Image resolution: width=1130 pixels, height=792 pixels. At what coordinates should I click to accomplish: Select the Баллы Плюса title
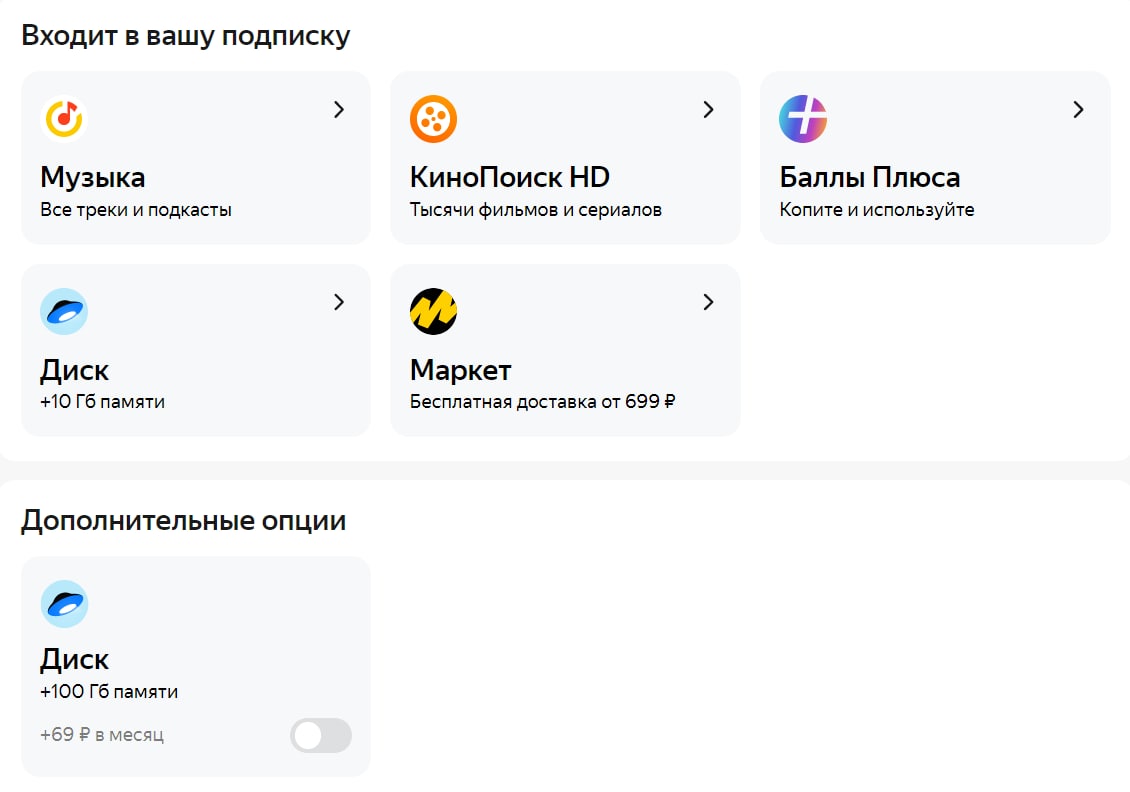point(870,178)
